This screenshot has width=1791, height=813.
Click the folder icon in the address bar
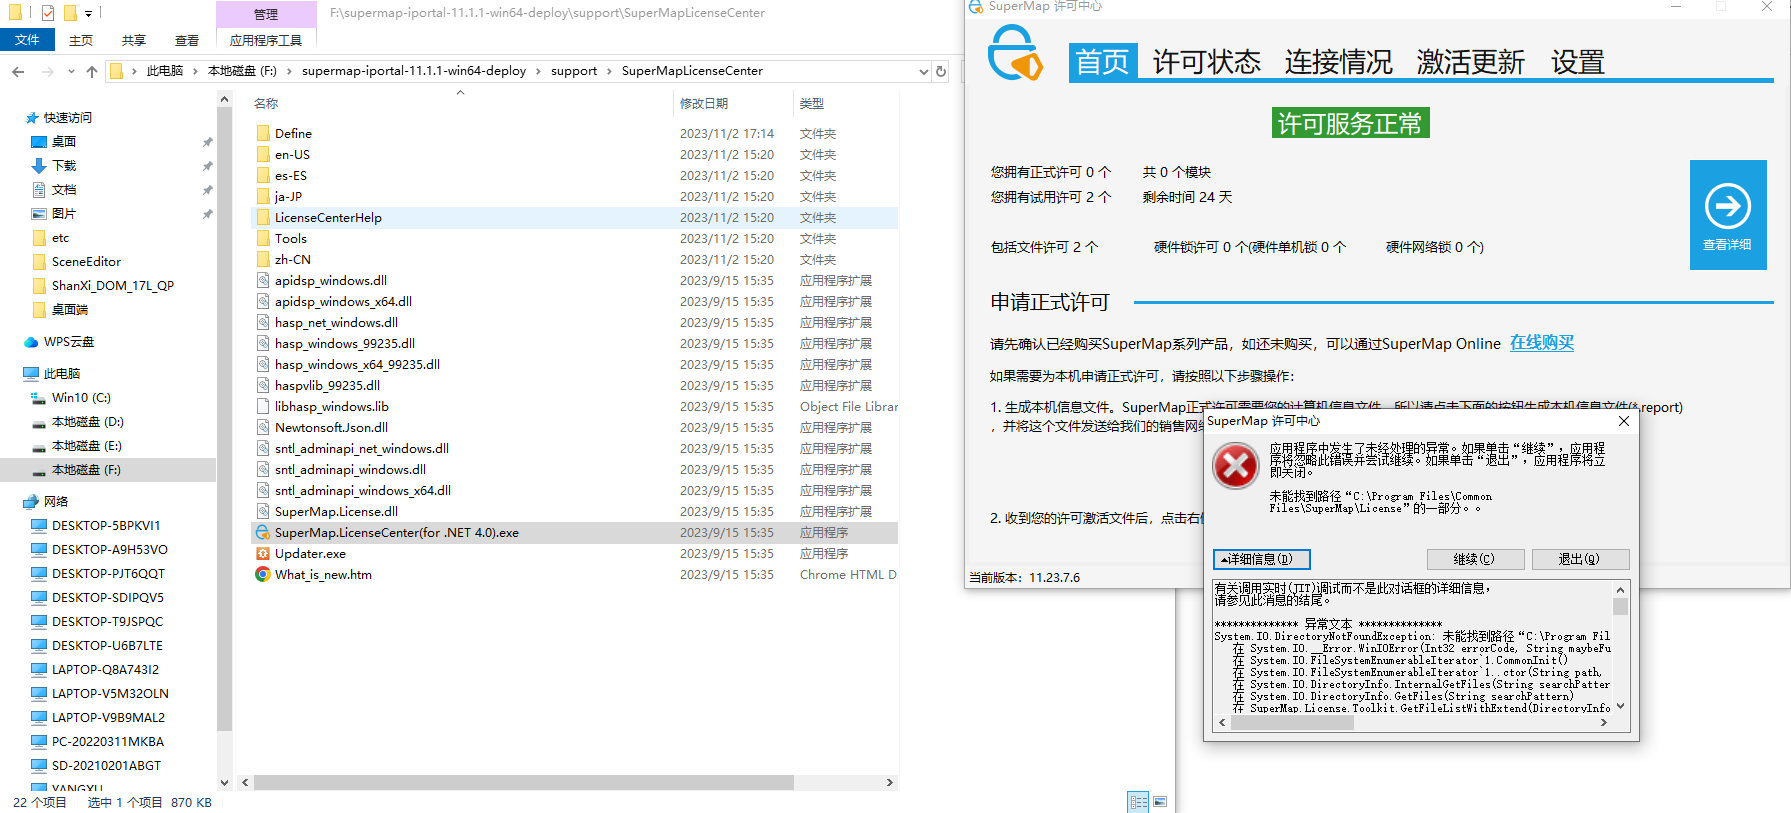116,71
